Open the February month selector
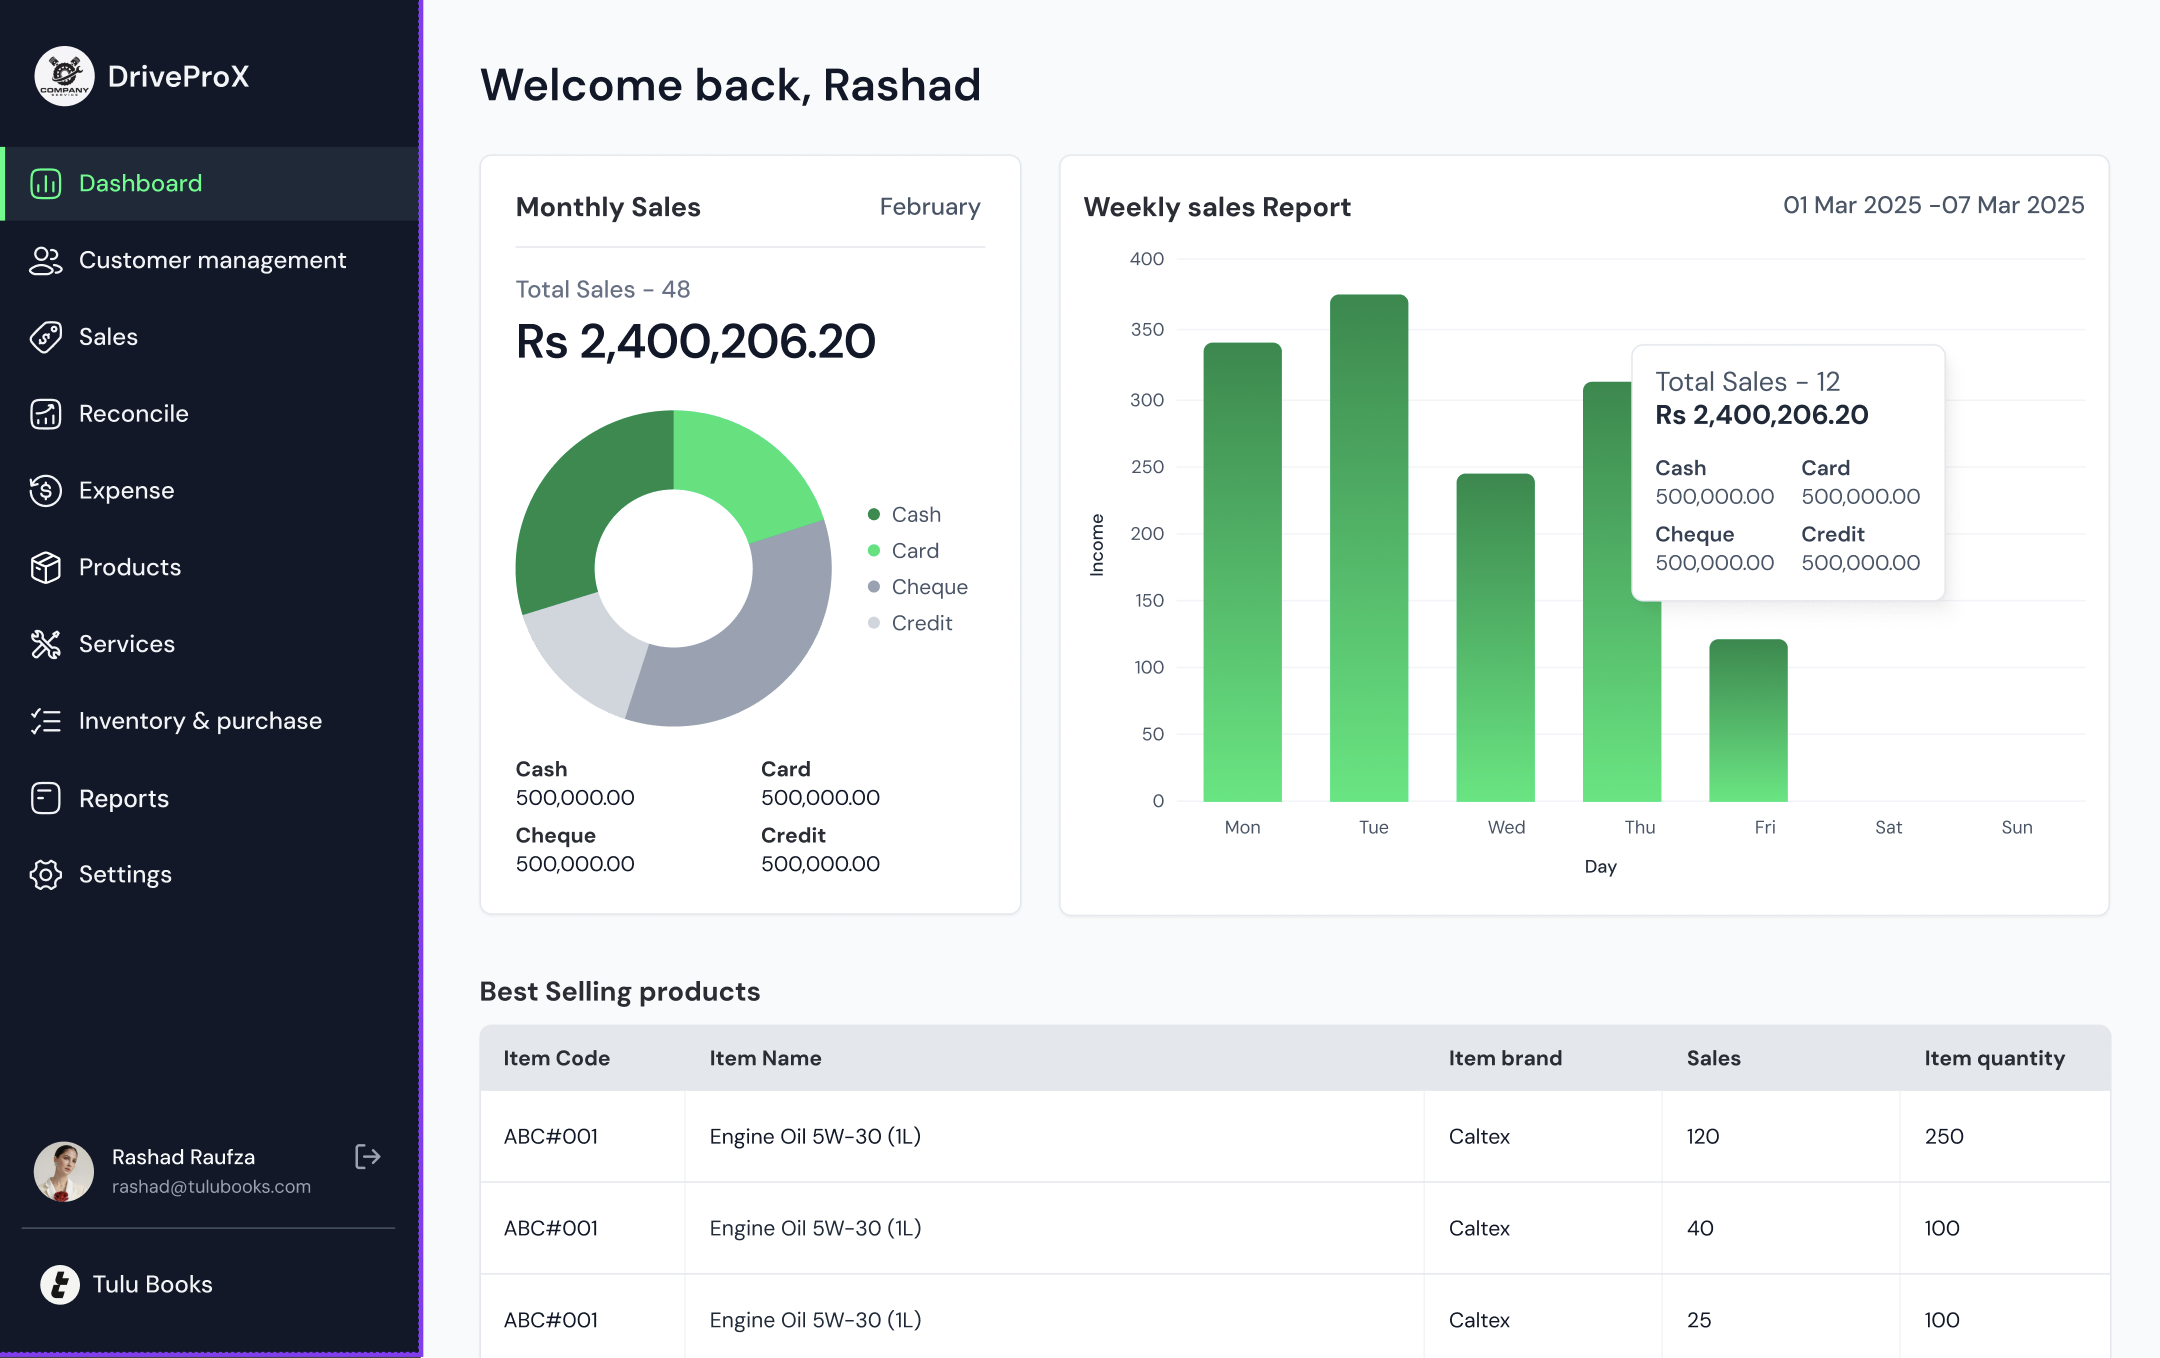The height and width of the screenshot is (1358, 2160). [930, 207]
